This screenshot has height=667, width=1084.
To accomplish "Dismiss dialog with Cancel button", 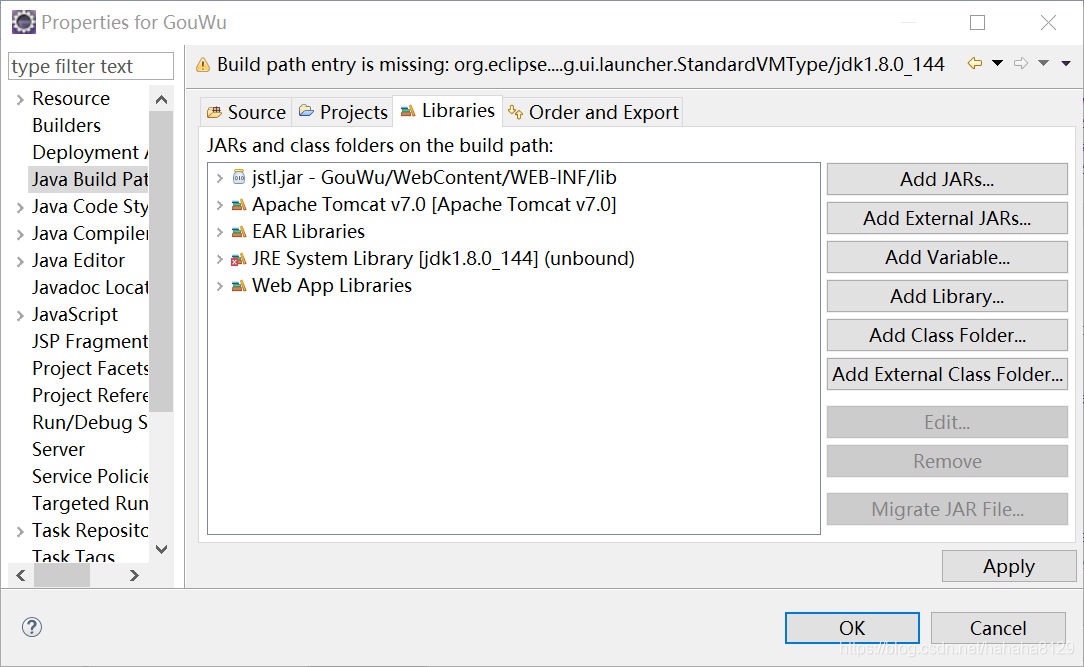I will click(998, 628).
